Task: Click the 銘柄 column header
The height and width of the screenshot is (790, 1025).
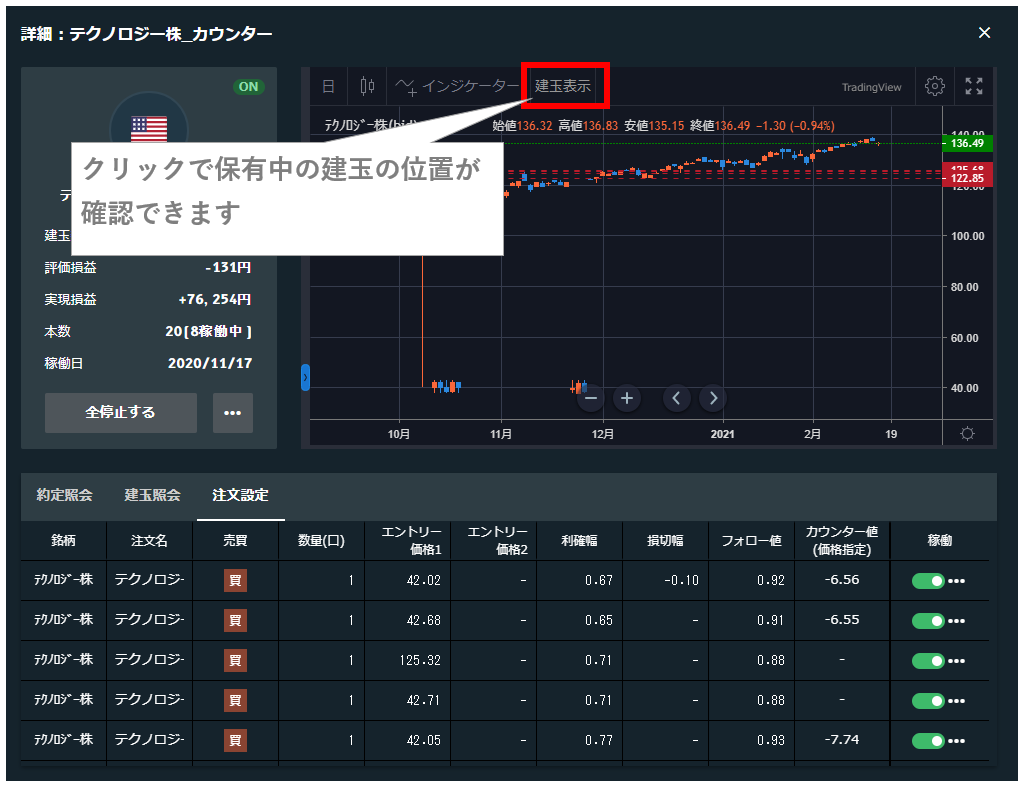Action: pyautogui.click(x=63, y=540)
